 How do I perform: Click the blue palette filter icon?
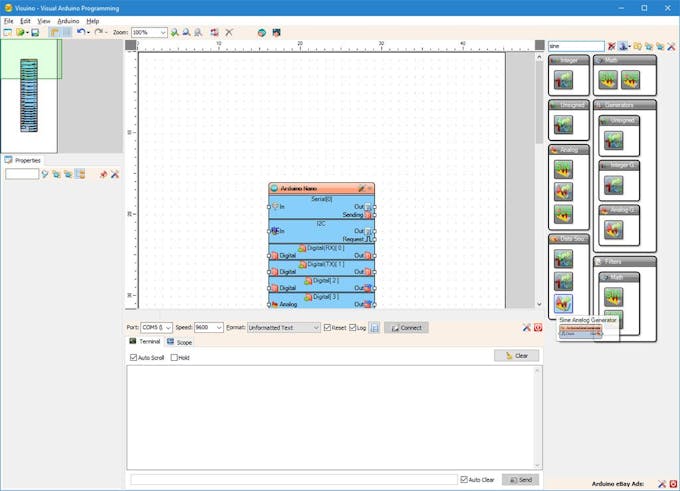623,46
